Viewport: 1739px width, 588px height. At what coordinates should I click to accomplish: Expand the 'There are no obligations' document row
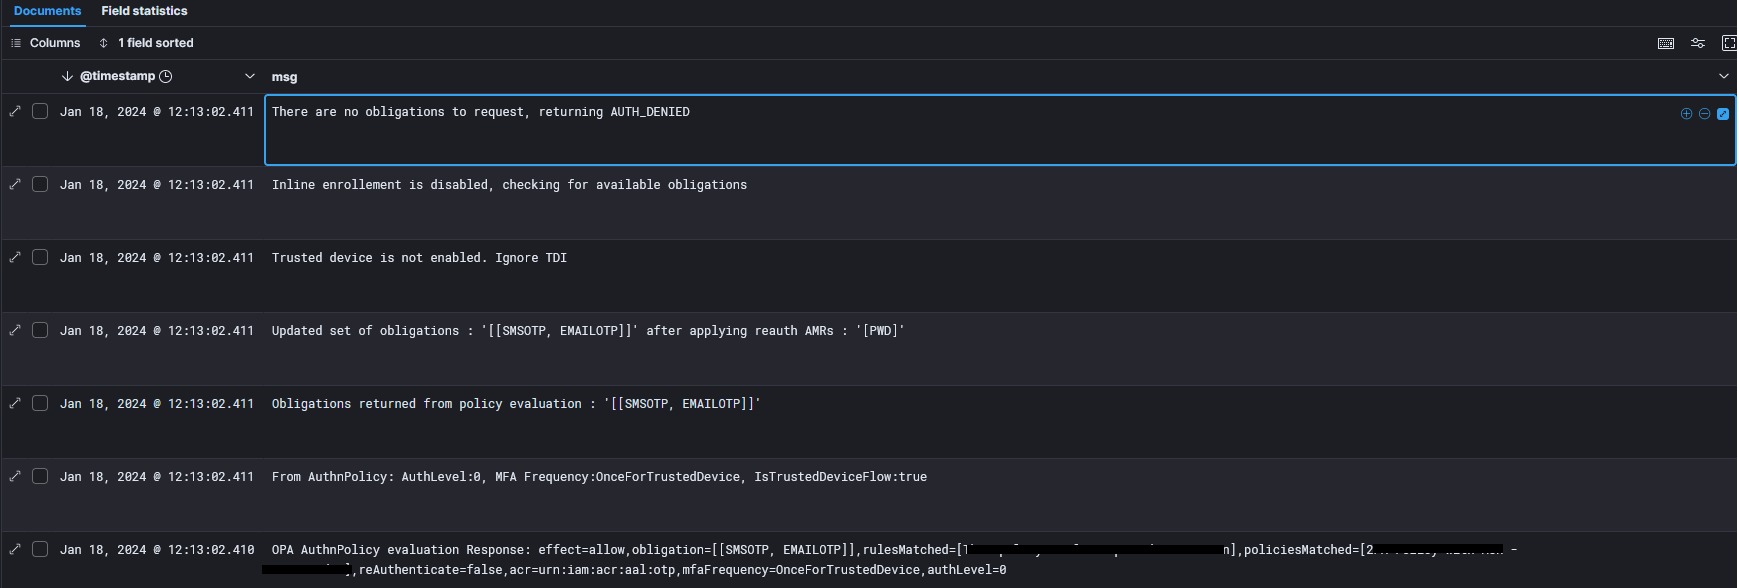pyautogui.click(x=15, y=111)
